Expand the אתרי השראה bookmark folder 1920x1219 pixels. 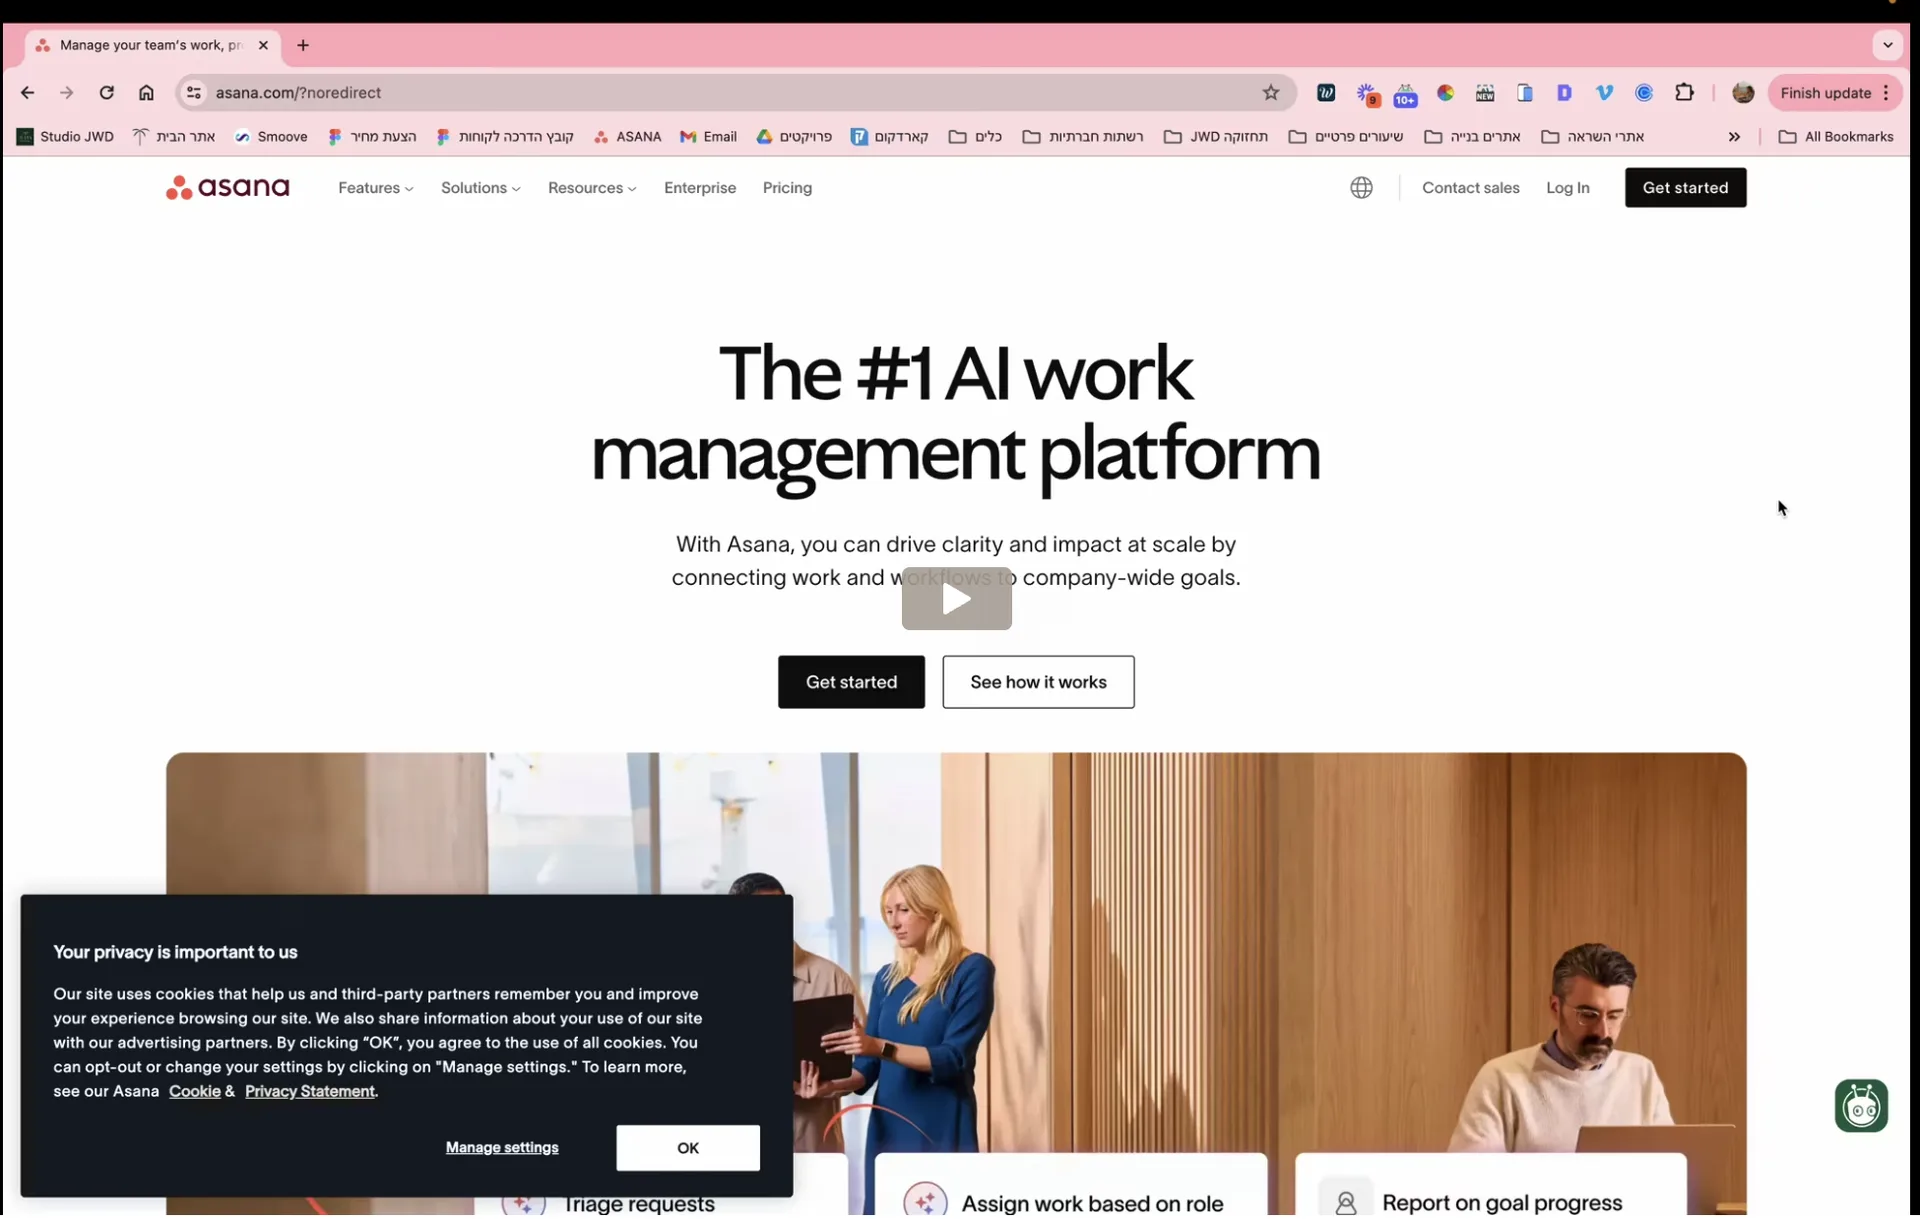pyautogui.click(x=1594, y=137)
